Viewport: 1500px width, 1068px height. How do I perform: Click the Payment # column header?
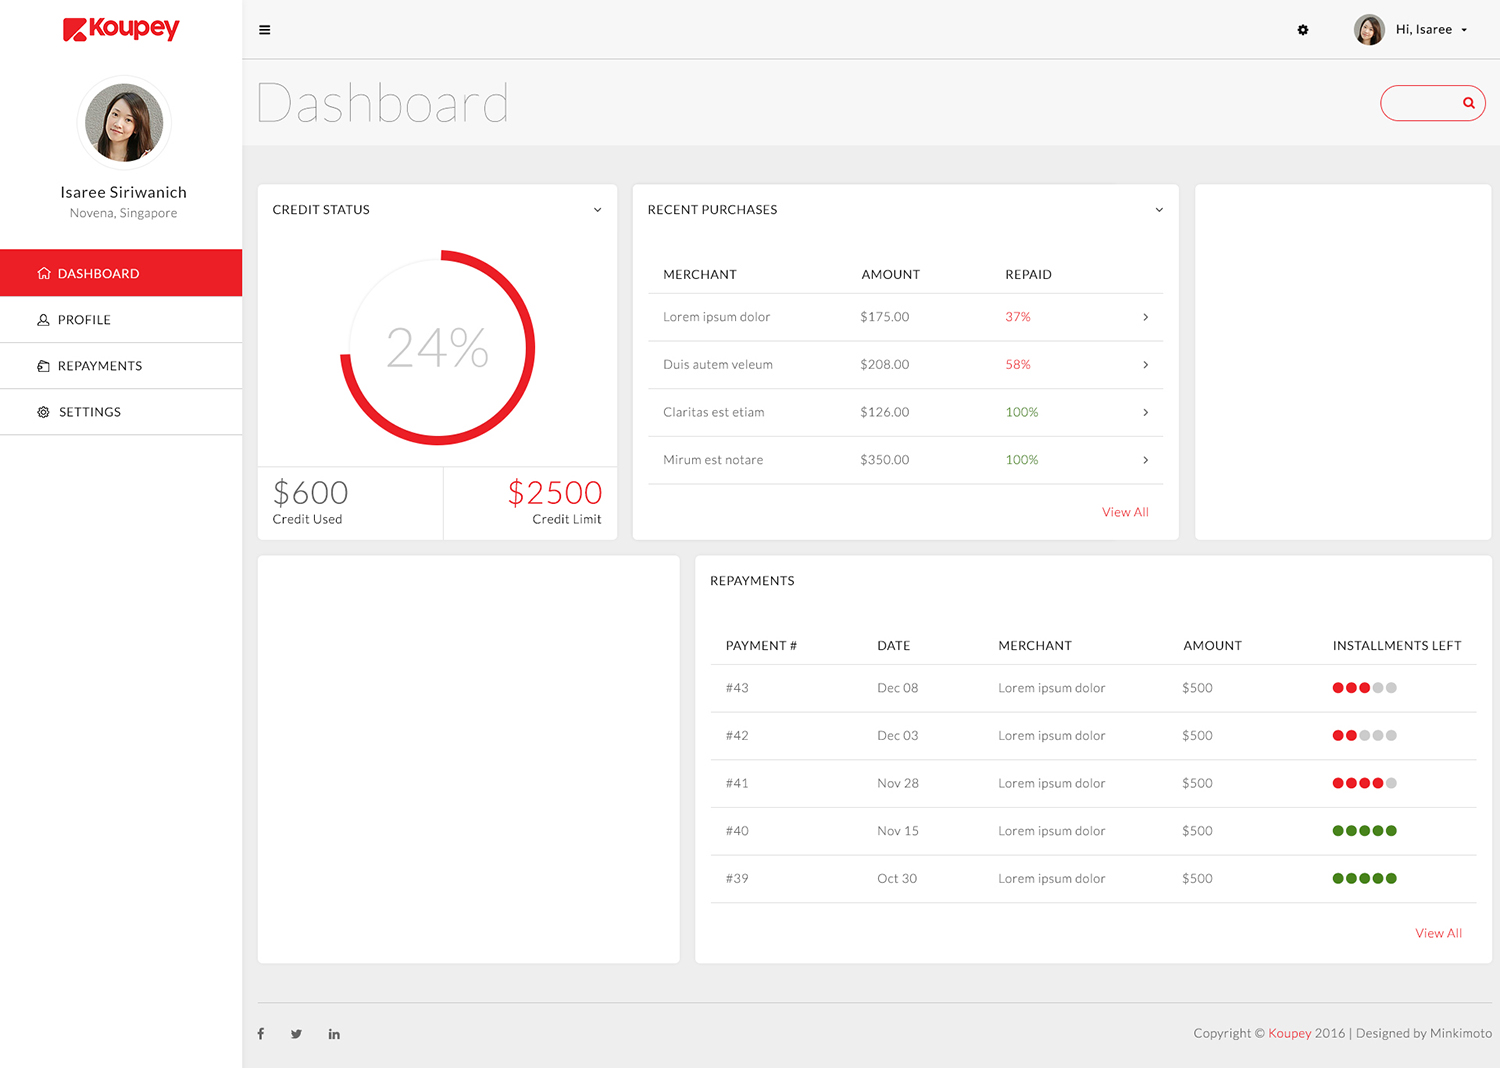761,646
